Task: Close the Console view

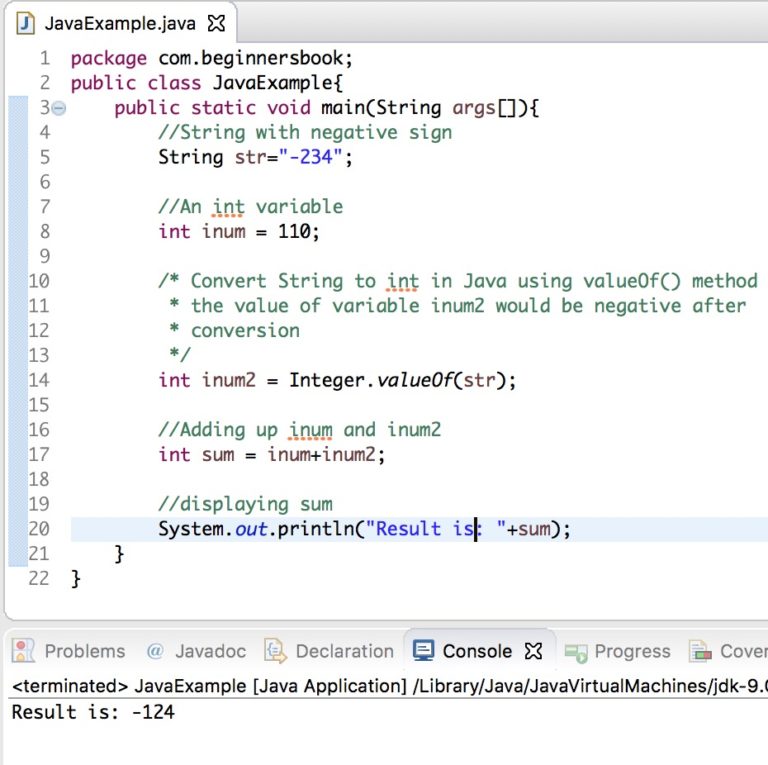Action: 534,651
